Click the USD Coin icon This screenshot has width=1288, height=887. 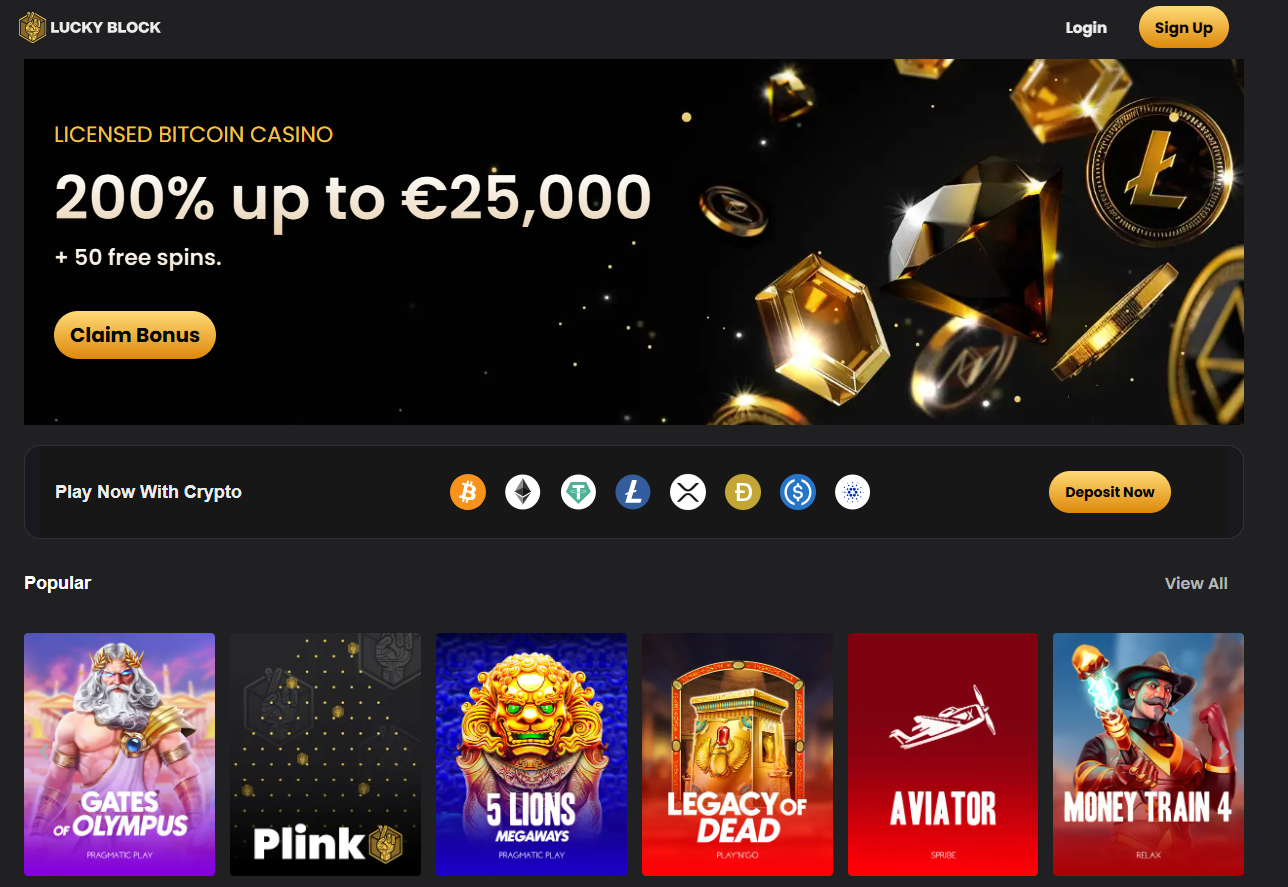pyautogui.click(x=798, y=492)
